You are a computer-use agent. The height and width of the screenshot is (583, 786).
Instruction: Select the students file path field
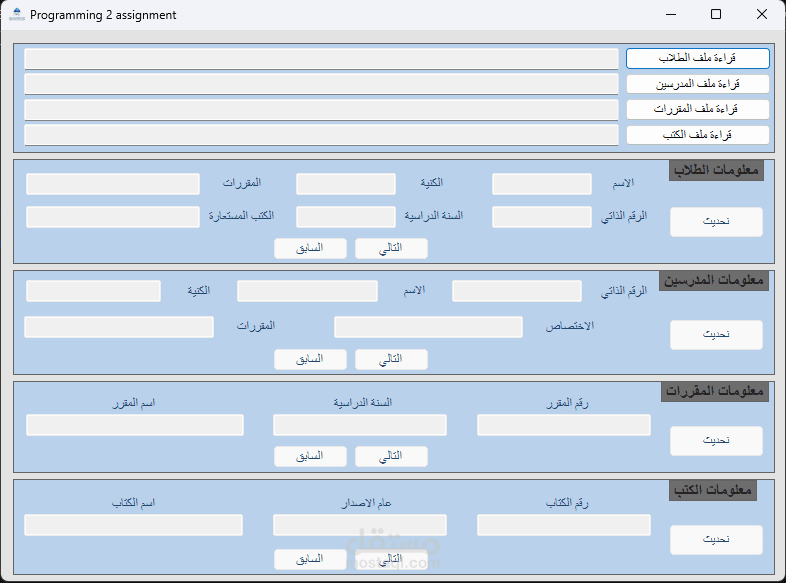321,59
